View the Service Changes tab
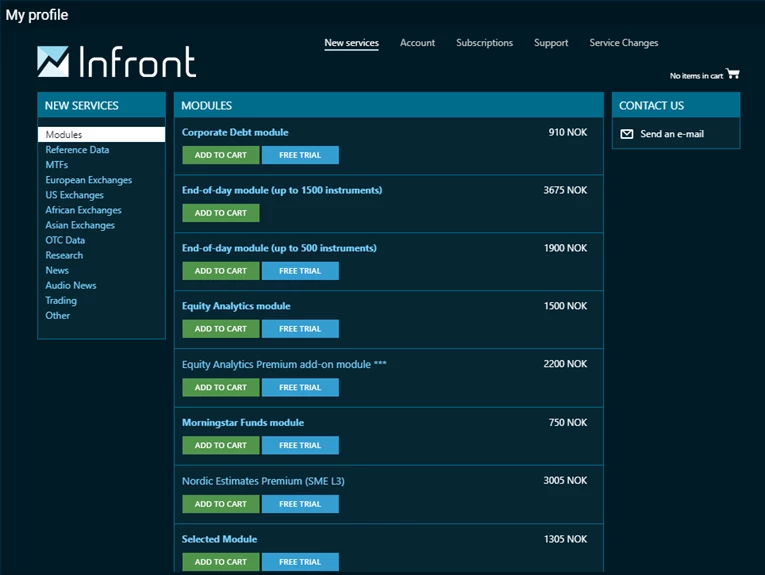Screen dimensions: 765x575 click(624, 43)
